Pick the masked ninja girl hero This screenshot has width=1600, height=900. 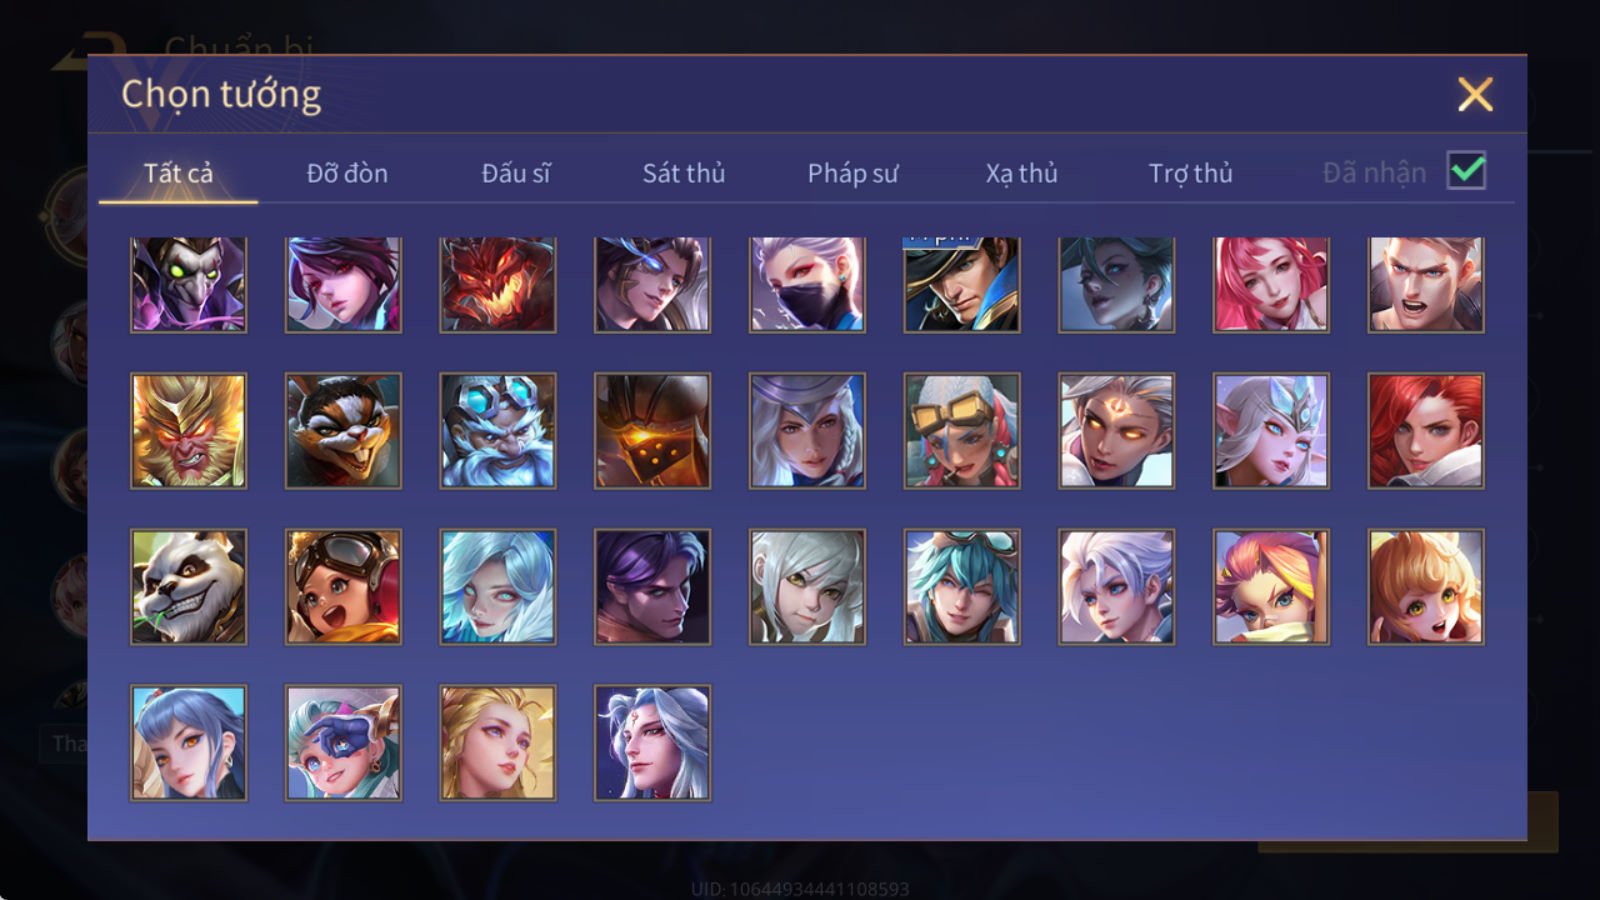[807, 285]
